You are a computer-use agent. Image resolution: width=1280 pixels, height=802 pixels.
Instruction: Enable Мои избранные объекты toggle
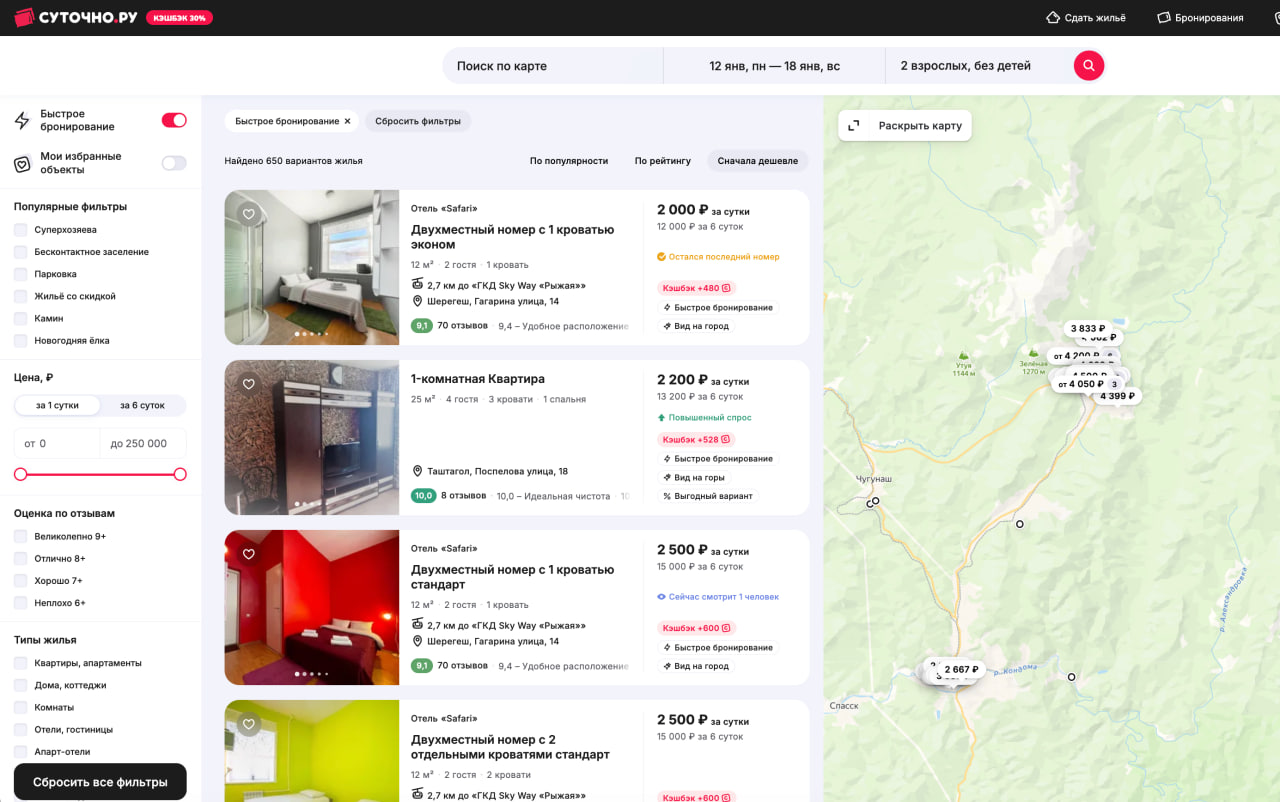tap(174, 163)
